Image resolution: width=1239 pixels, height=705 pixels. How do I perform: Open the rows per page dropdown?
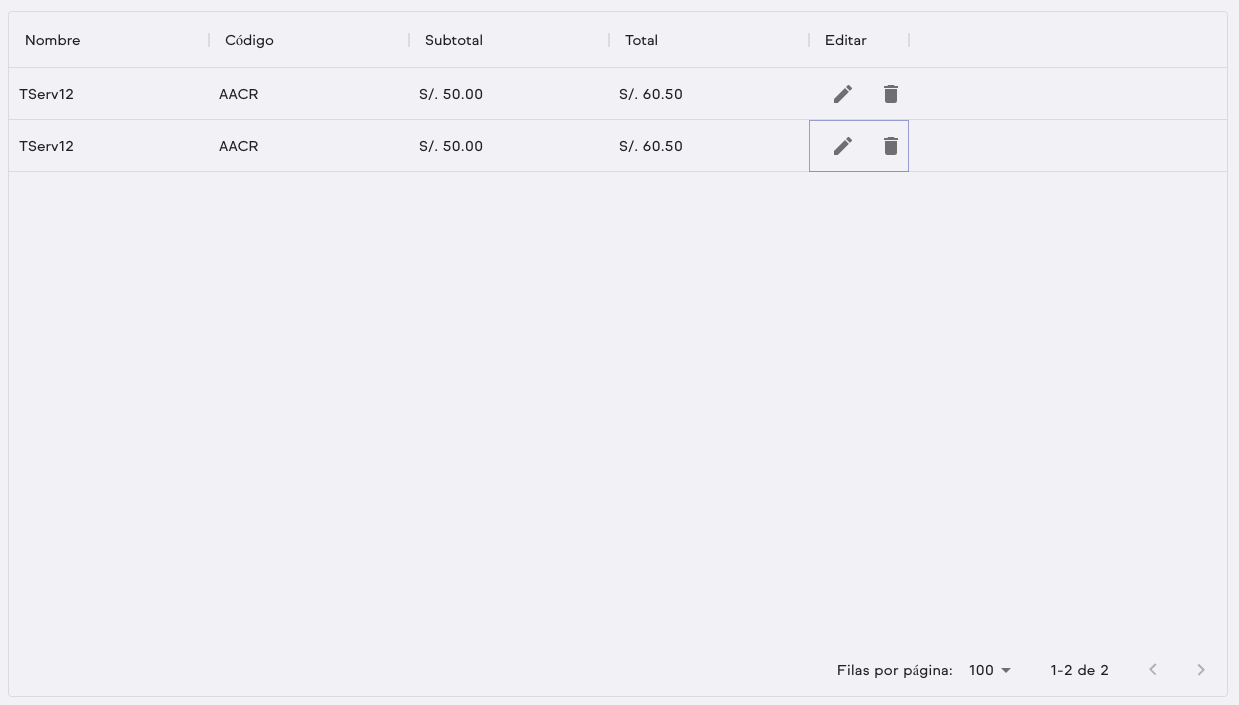pyautogui.click(x=990, y=670)
